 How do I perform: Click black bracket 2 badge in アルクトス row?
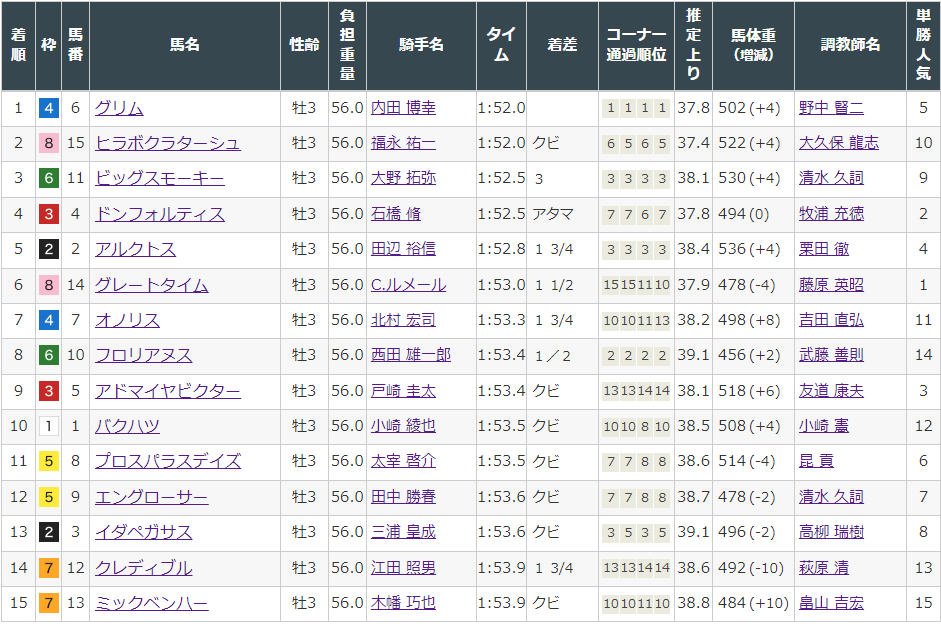[x=49, y=250]
